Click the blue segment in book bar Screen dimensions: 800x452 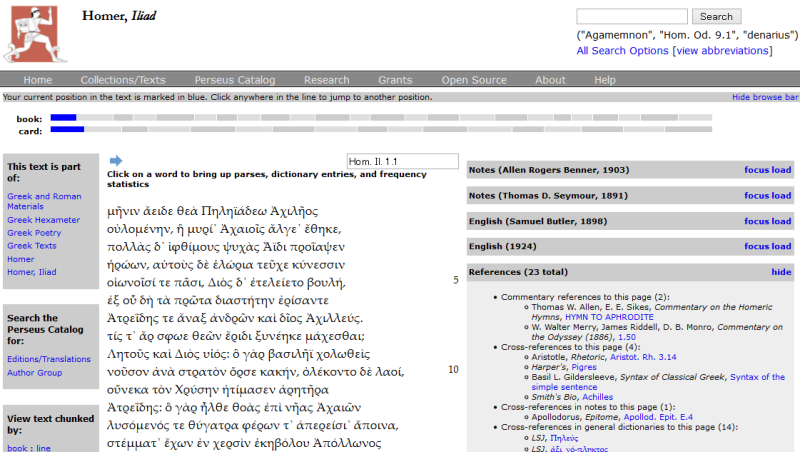(x=63, y=117)
